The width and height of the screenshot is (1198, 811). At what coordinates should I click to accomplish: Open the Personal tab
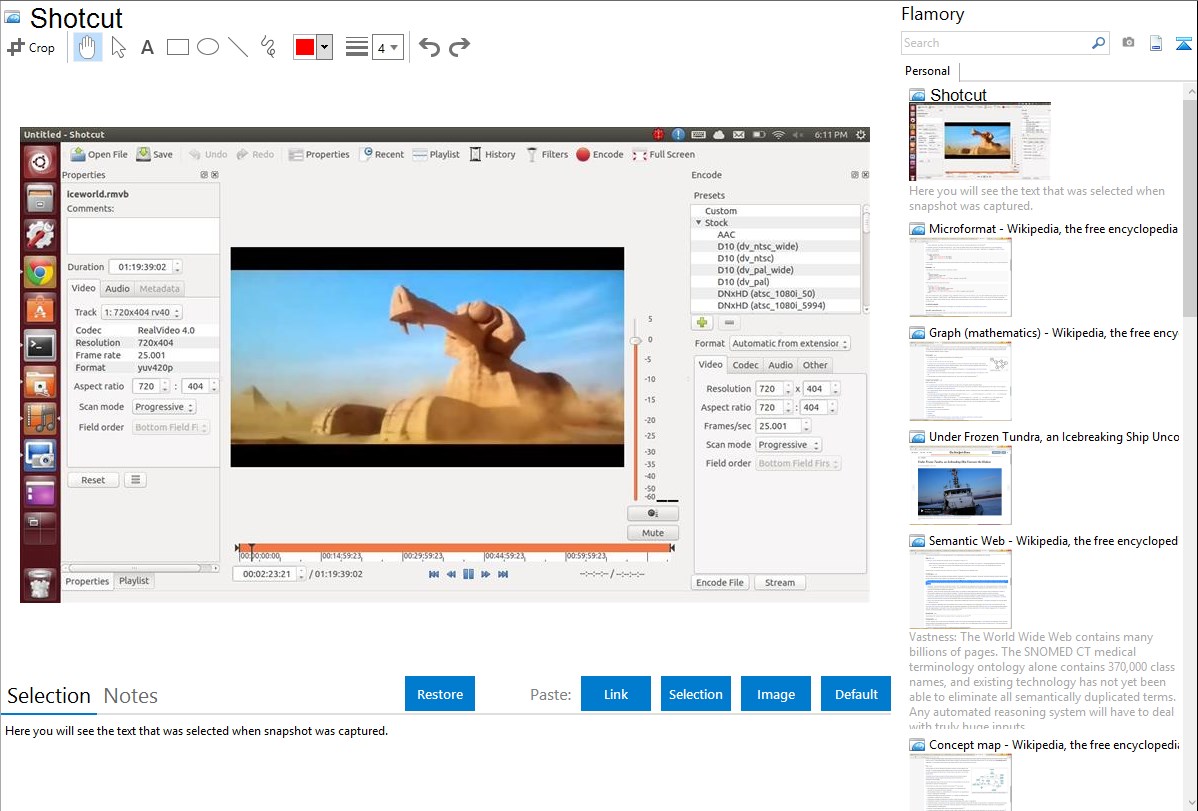tap(927, 71)
